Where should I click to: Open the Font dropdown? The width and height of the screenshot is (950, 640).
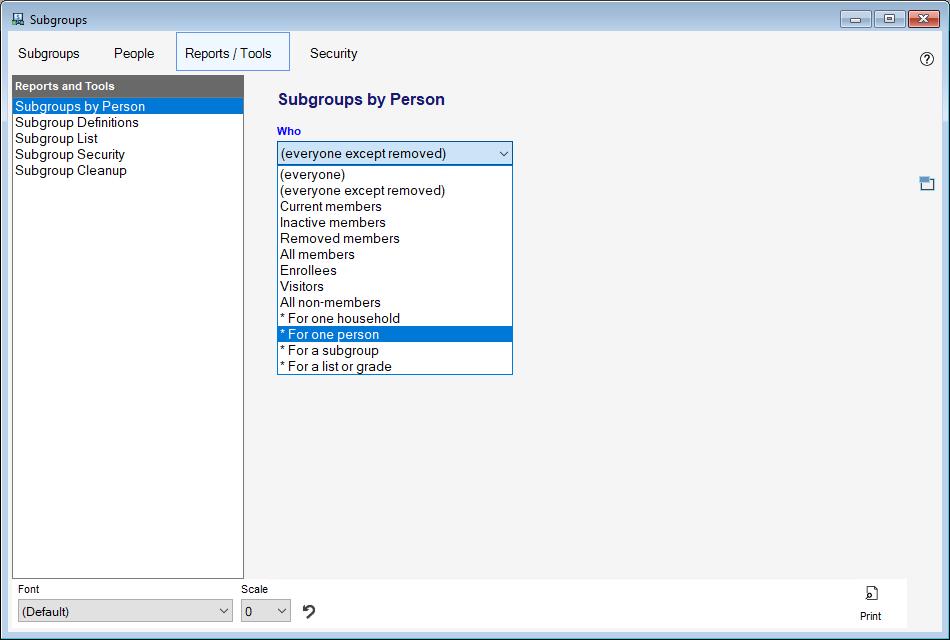[125, 611]
